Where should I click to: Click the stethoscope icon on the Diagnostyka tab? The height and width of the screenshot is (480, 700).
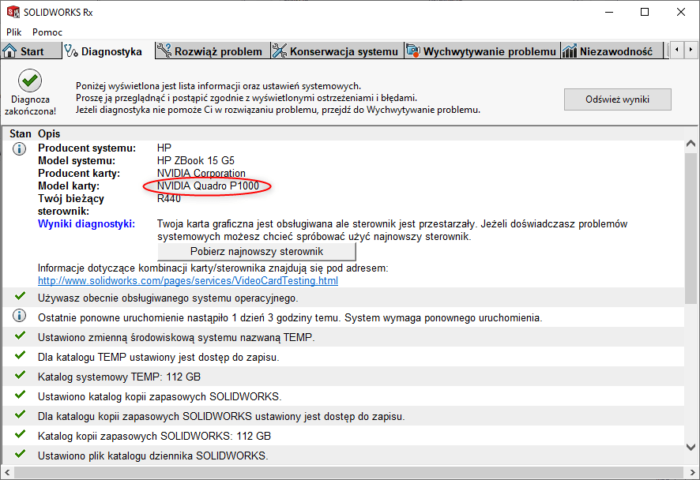point(71,51)
